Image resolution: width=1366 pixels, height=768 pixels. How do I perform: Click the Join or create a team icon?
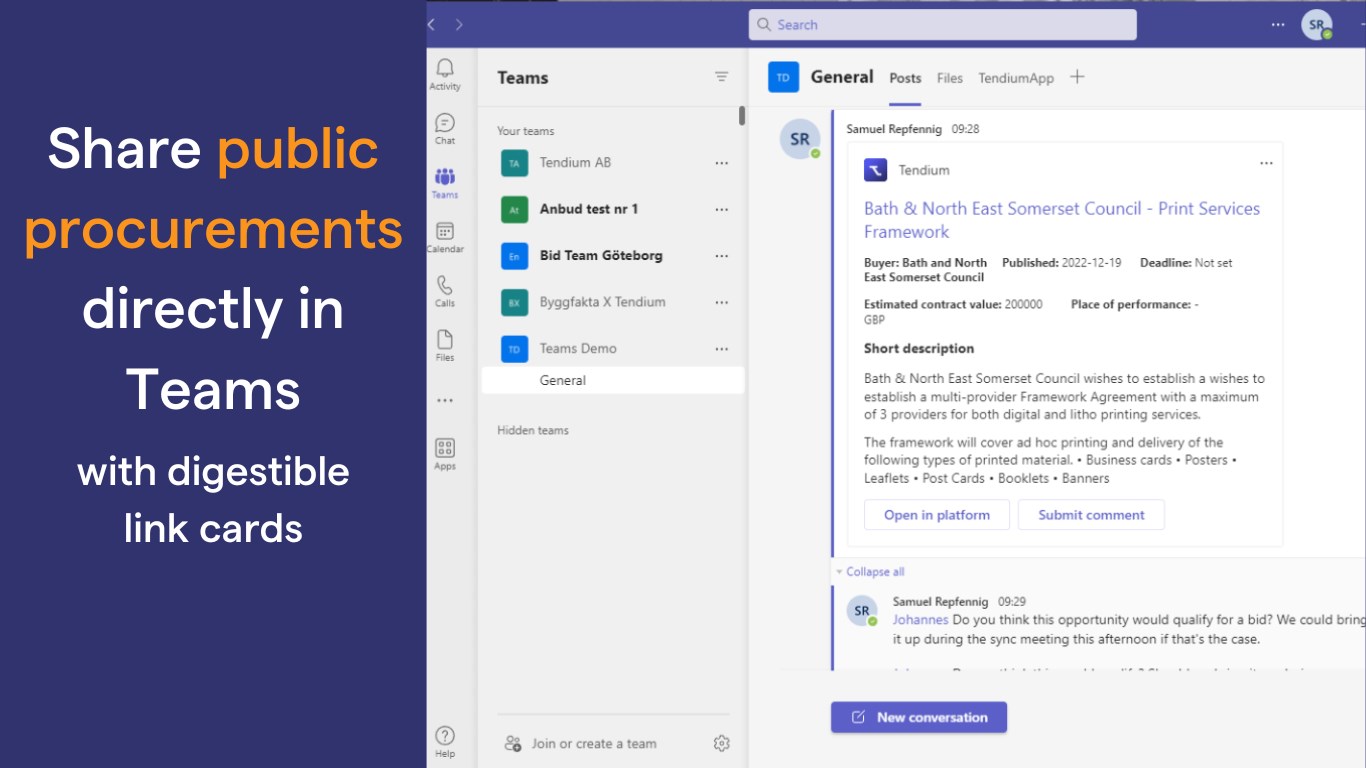pos(513,743)
